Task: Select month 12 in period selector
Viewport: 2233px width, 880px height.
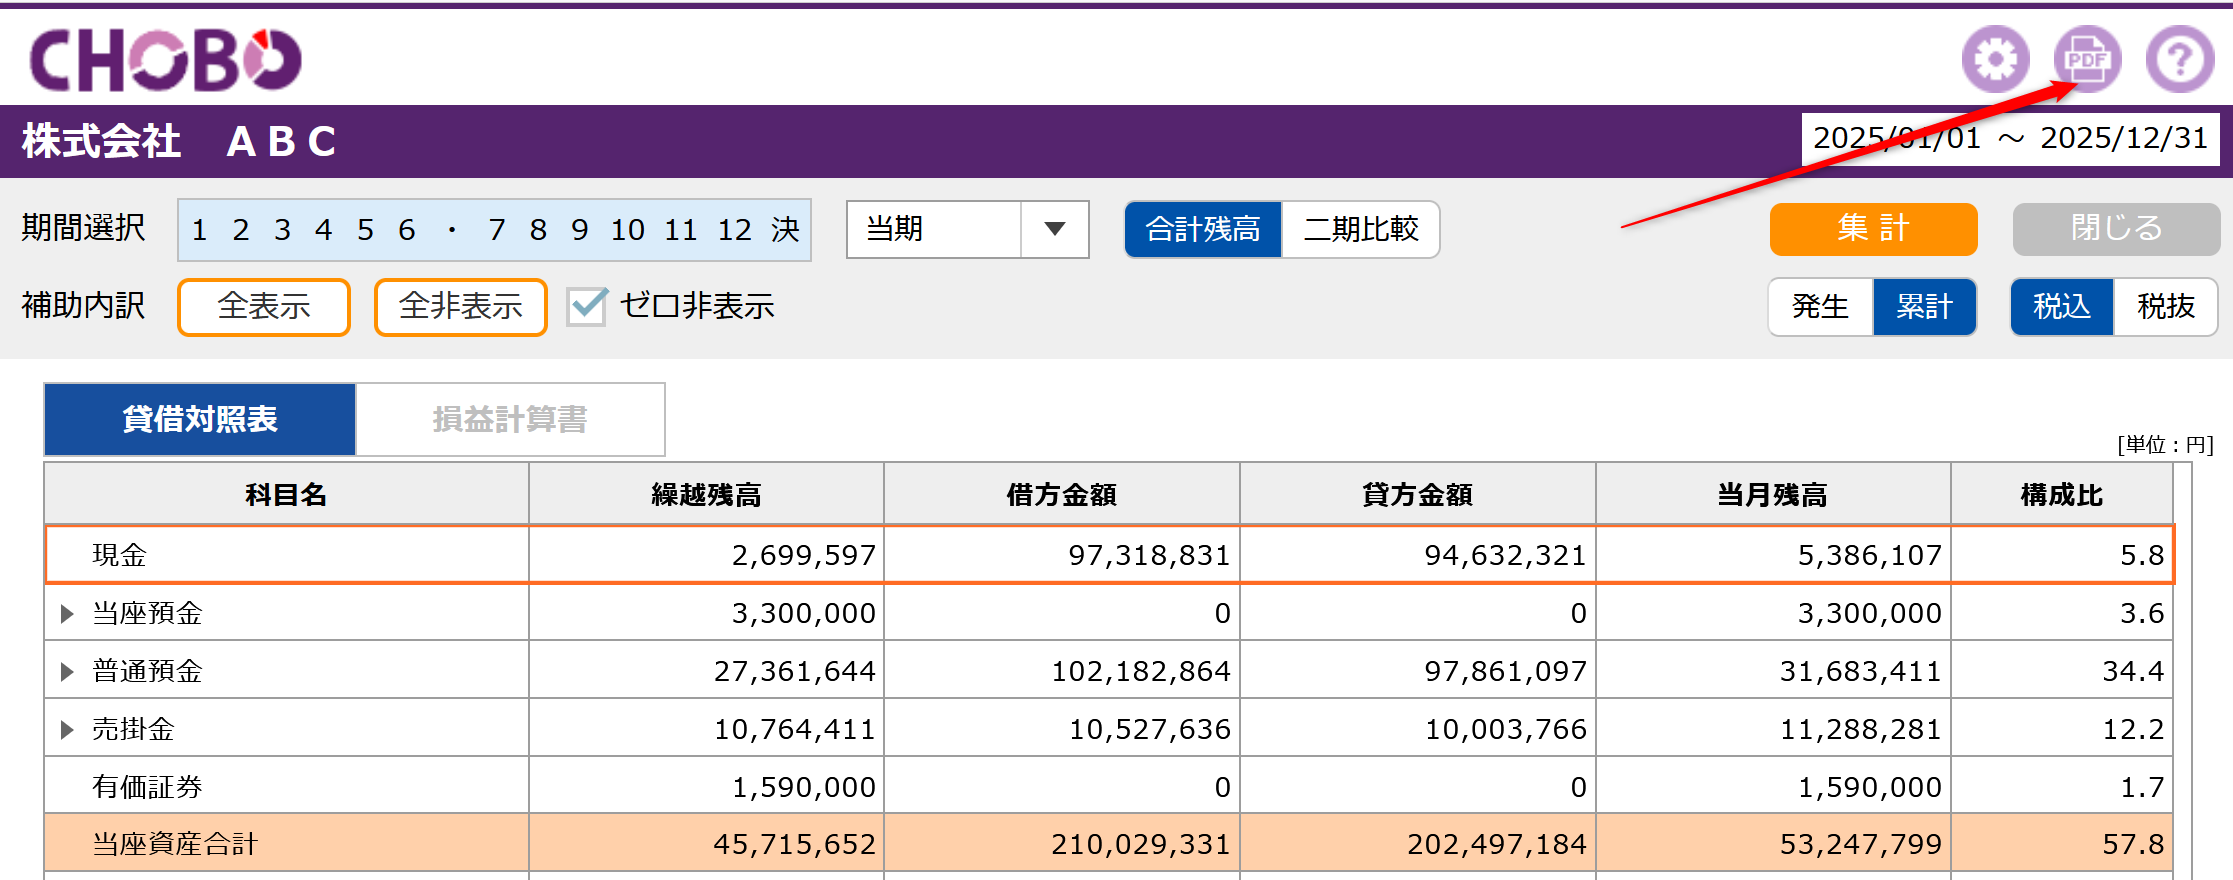Action: [x=734, y=230]
